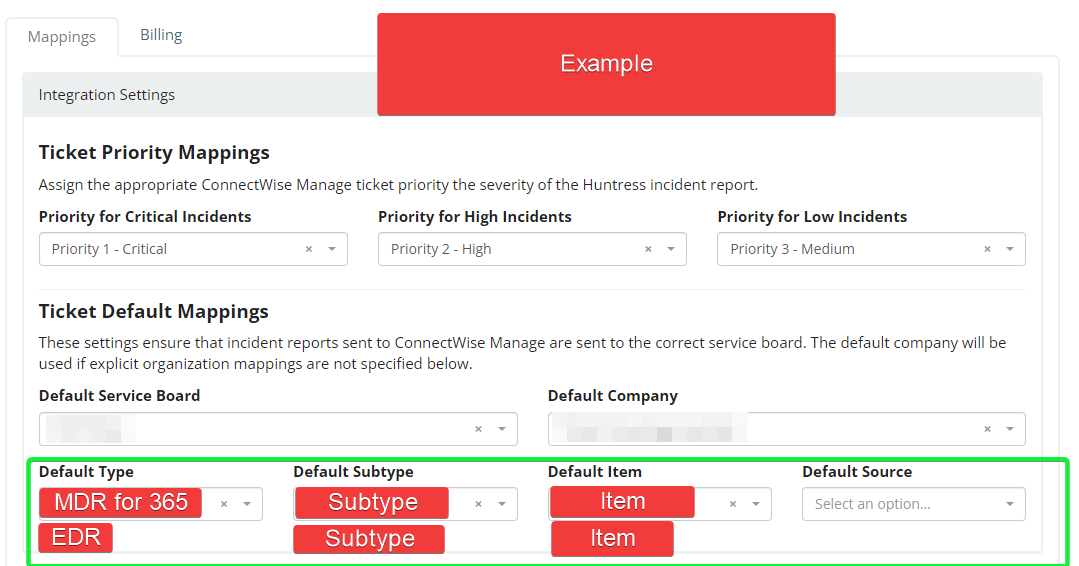Viewport: 1079px width, 566px height.
Task: Switch to the Billing tab
Action: (161, 35)
